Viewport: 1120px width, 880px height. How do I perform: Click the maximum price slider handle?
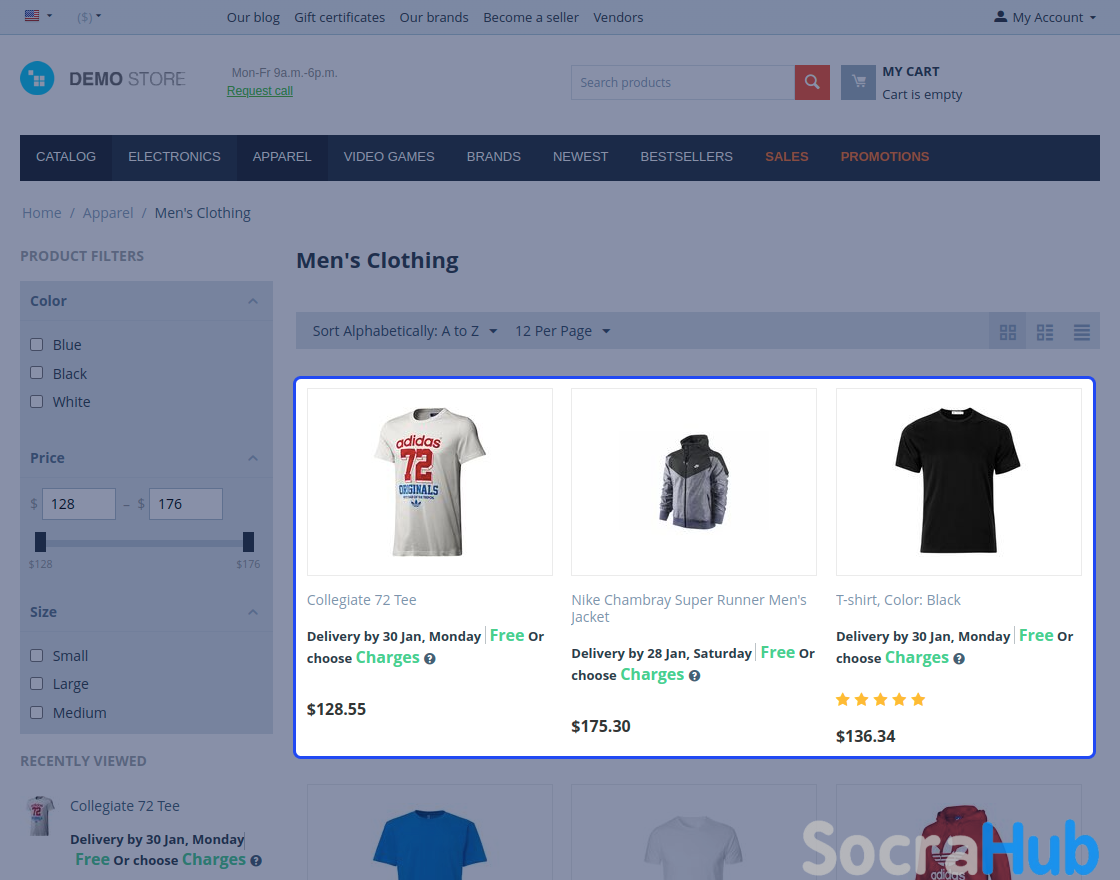pyautogui.click(x=249, y=542)
